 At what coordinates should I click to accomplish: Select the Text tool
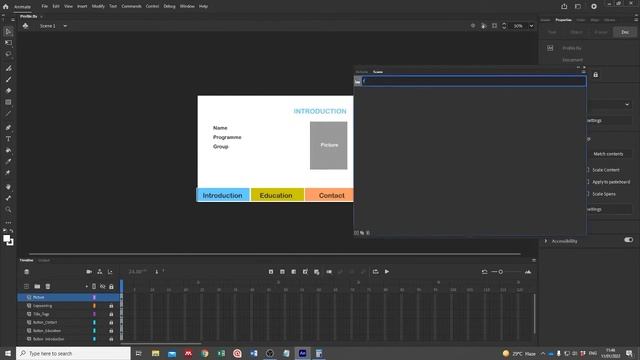pos(8,139)
